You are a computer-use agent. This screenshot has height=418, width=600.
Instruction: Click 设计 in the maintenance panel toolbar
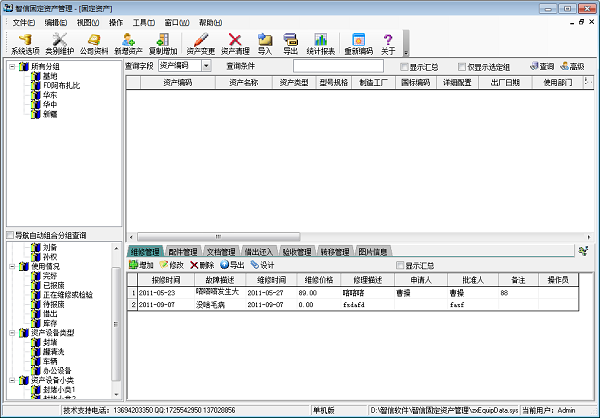262,265
